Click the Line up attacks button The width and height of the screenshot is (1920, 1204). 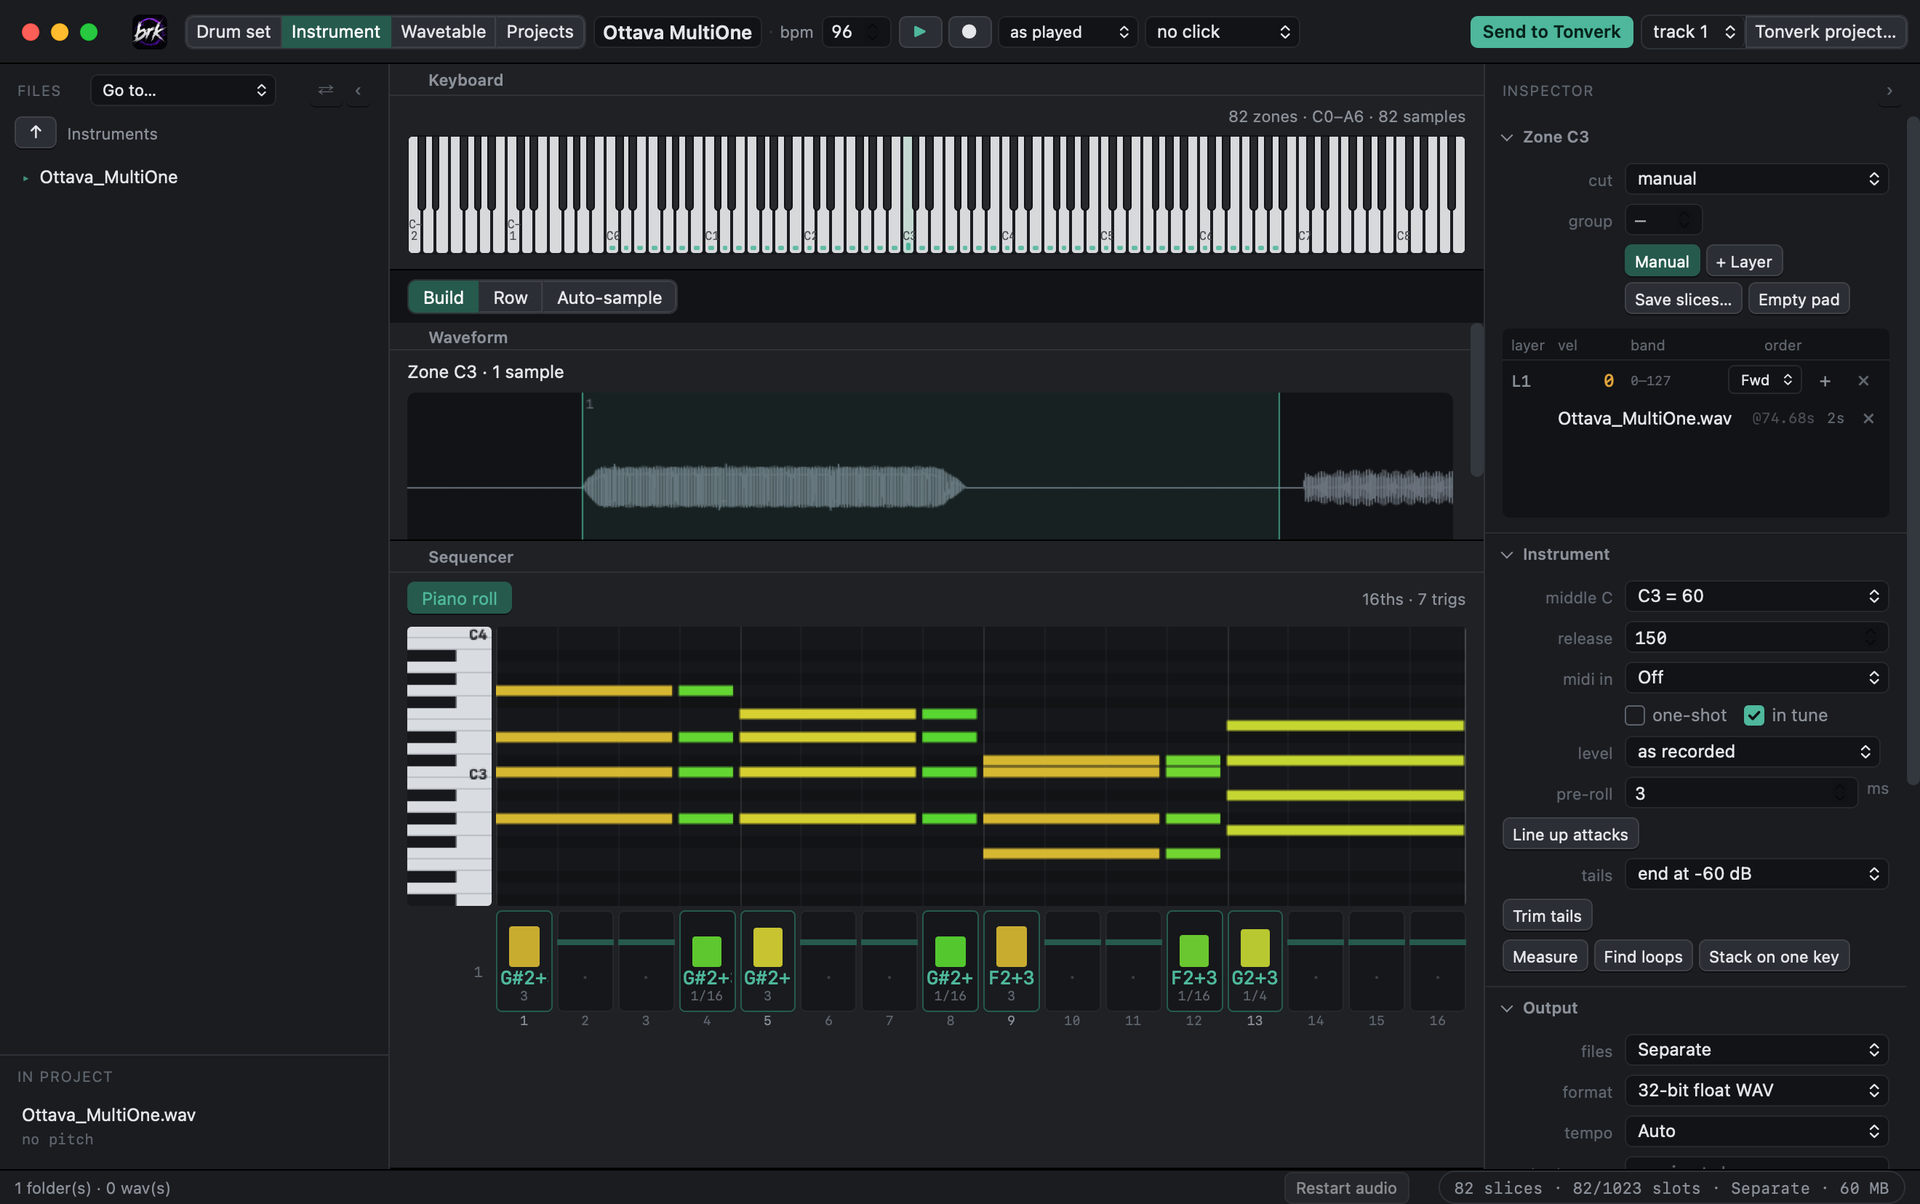(1570, 834)
